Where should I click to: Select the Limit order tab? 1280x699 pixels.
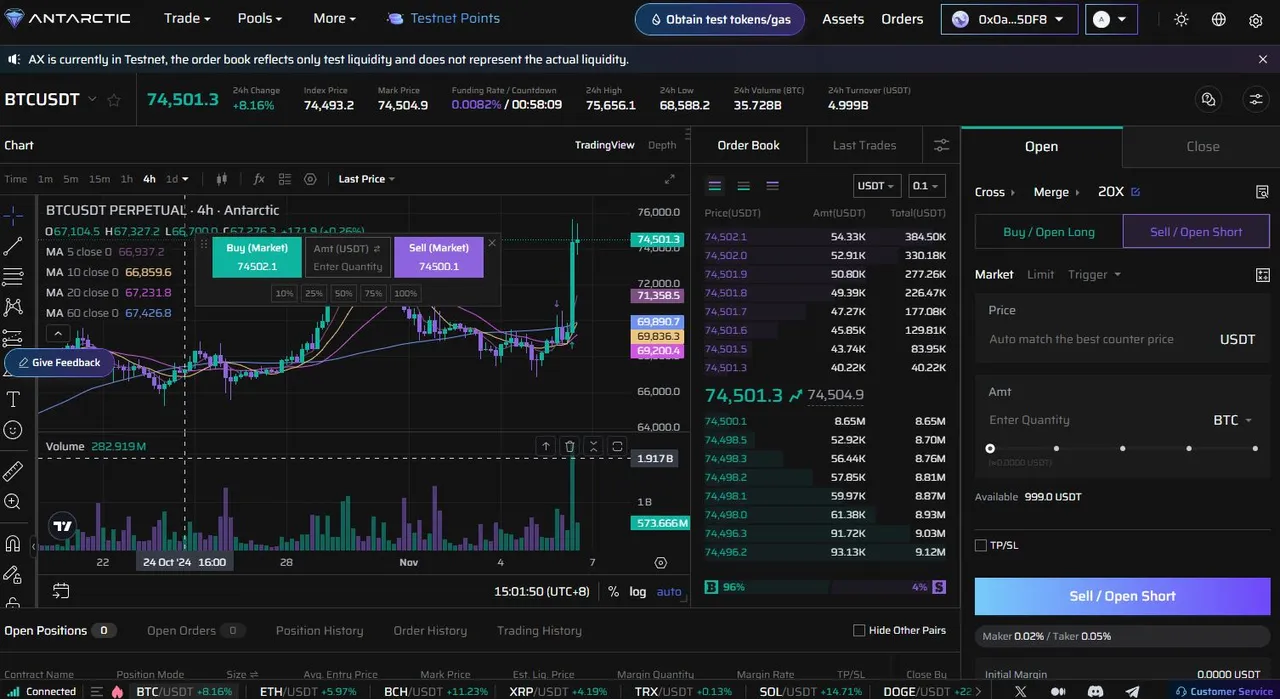point(1040,274)
